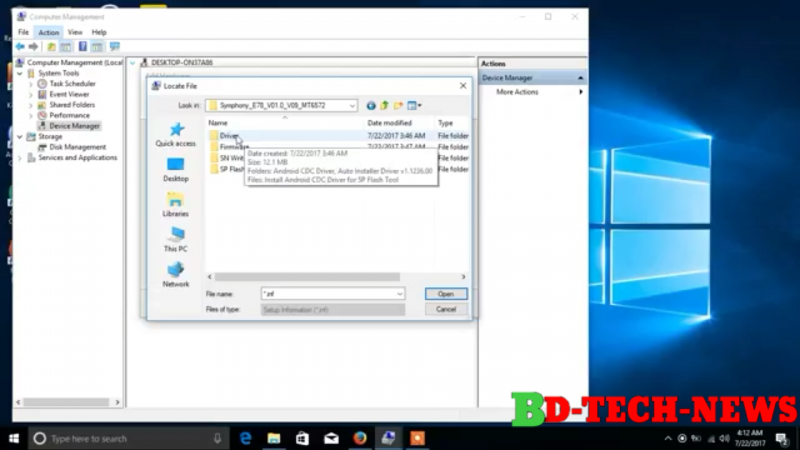Collapse the Storage tree node
The image size is (800, 450).
tap(20, 137)
